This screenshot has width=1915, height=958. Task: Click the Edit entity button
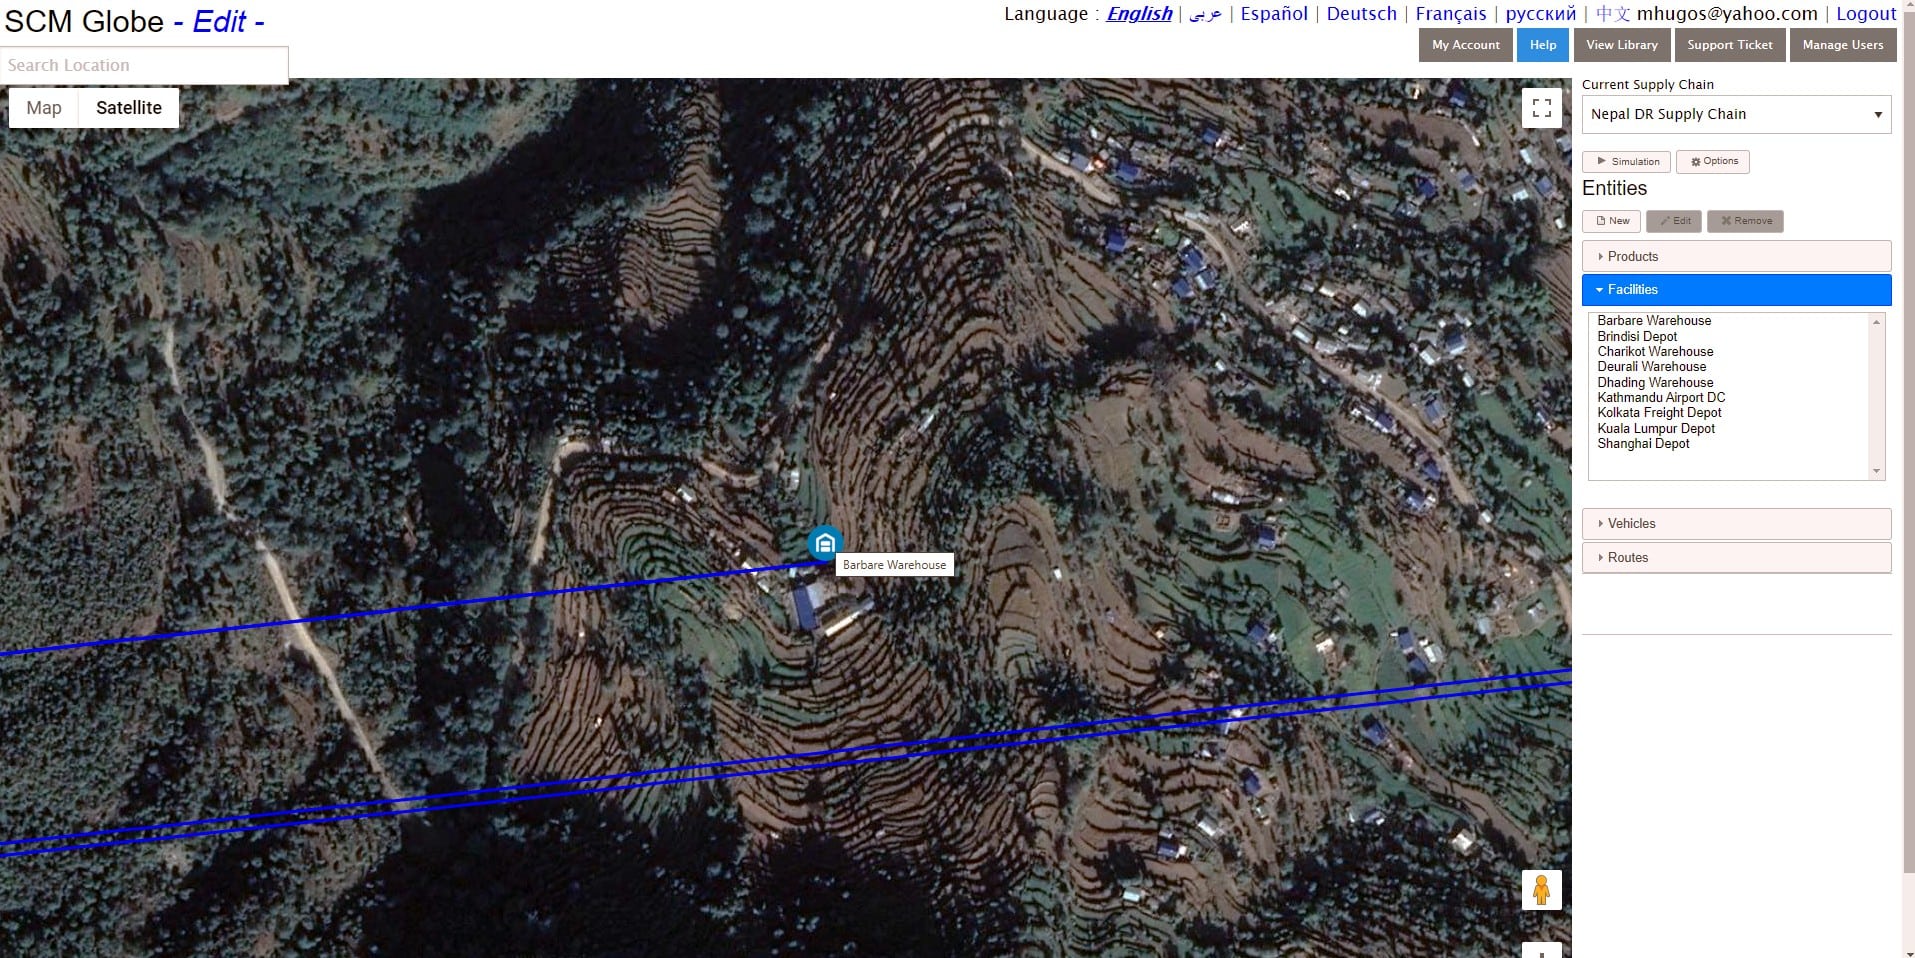point(1674,221)
